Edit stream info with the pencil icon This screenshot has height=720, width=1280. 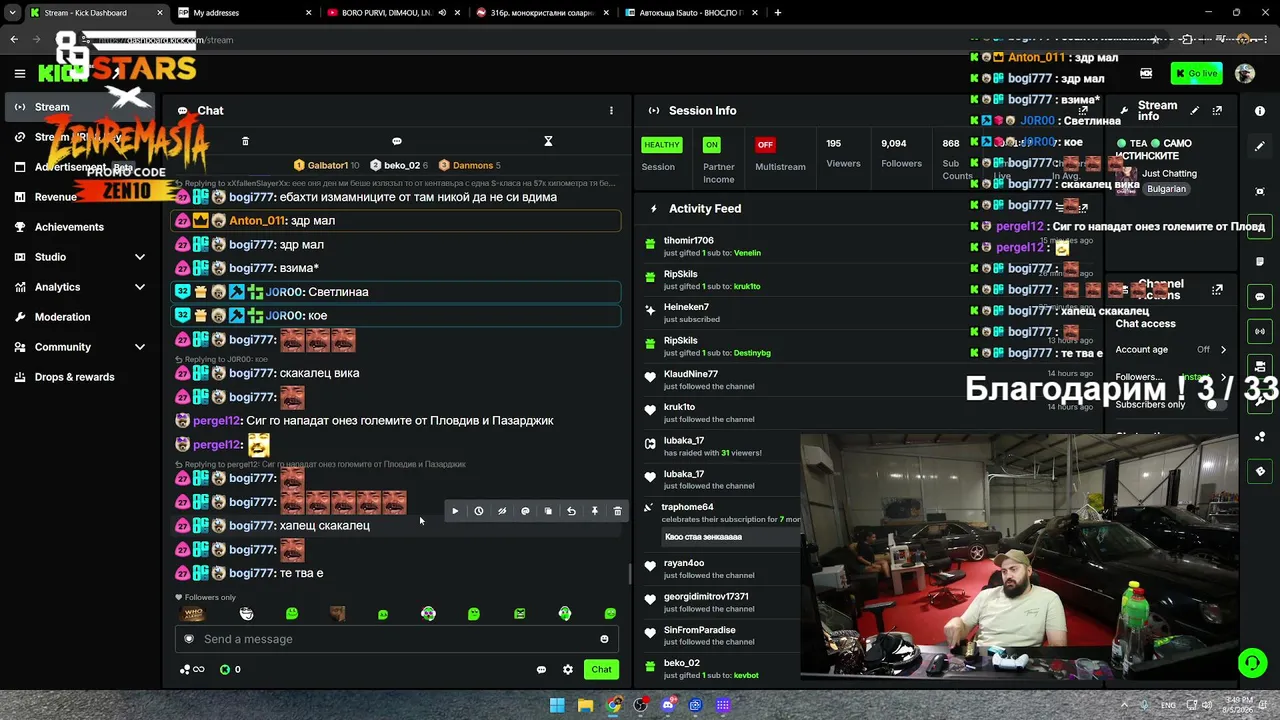click(1194, 111)
